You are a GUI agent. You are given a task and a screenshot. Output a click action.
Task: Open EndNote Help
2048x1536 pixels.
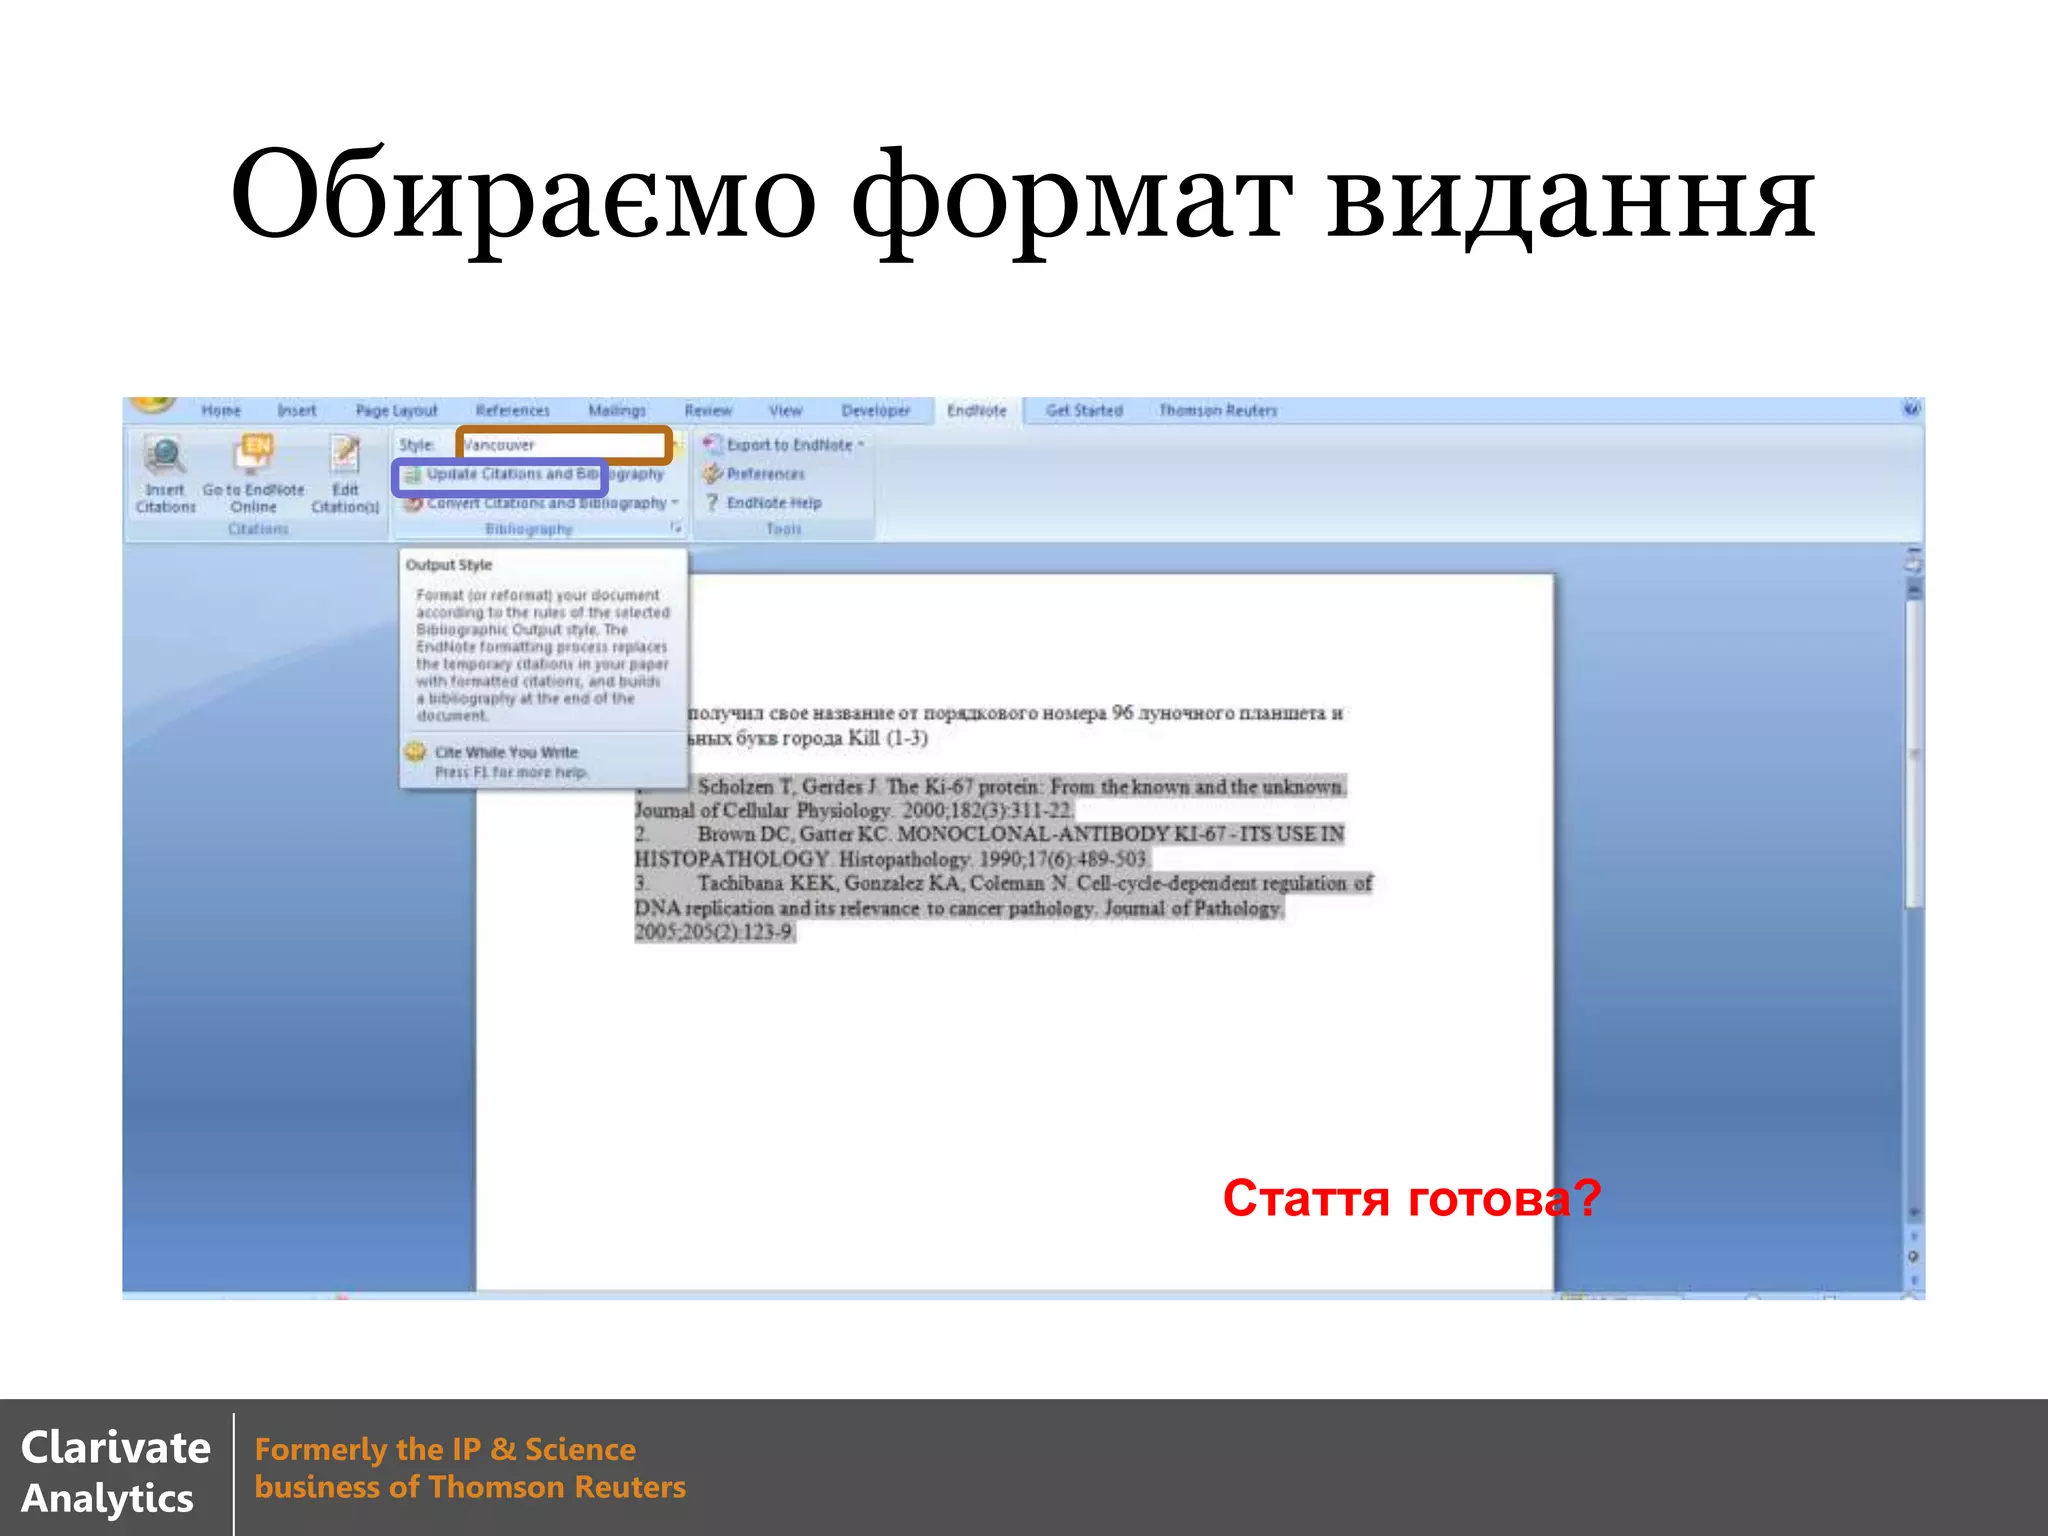pos(763,503)
